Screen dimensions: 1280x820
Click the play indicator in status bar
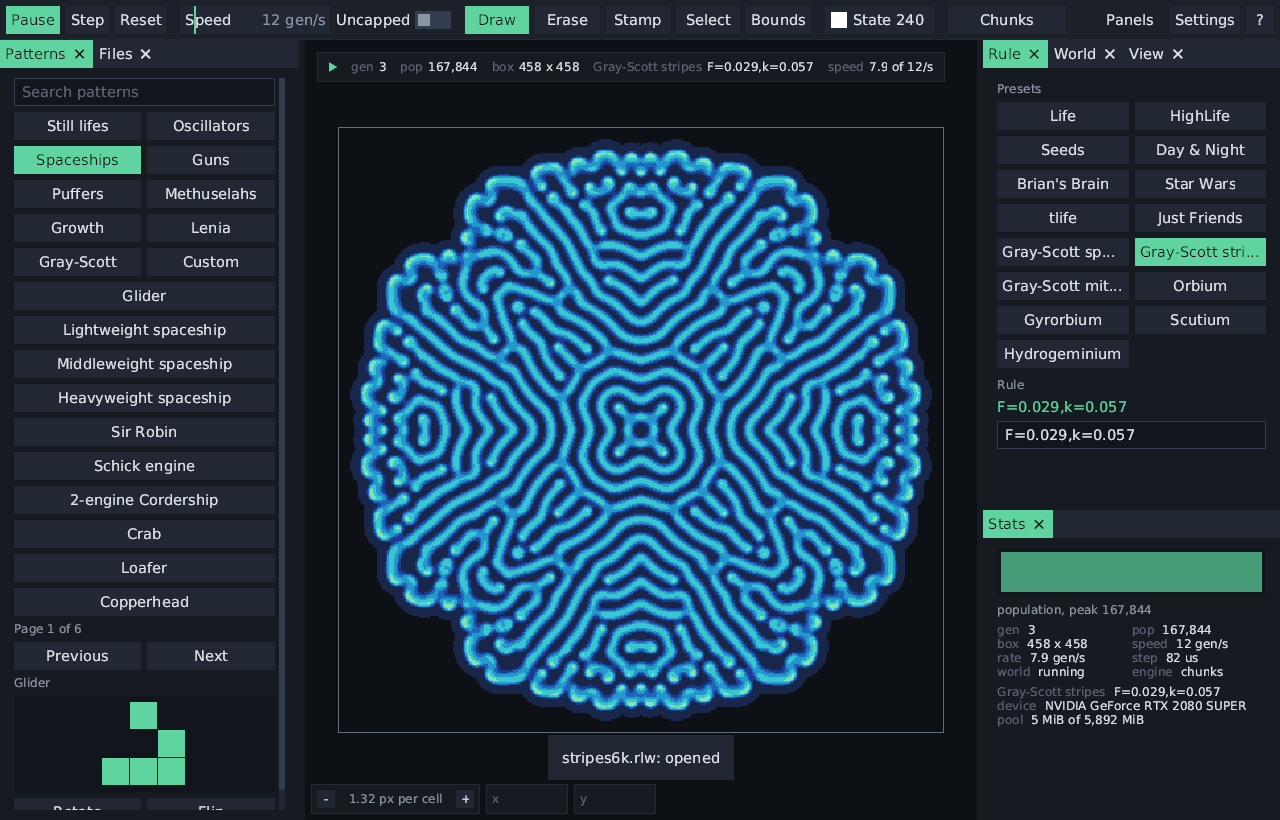pos(333,67)
